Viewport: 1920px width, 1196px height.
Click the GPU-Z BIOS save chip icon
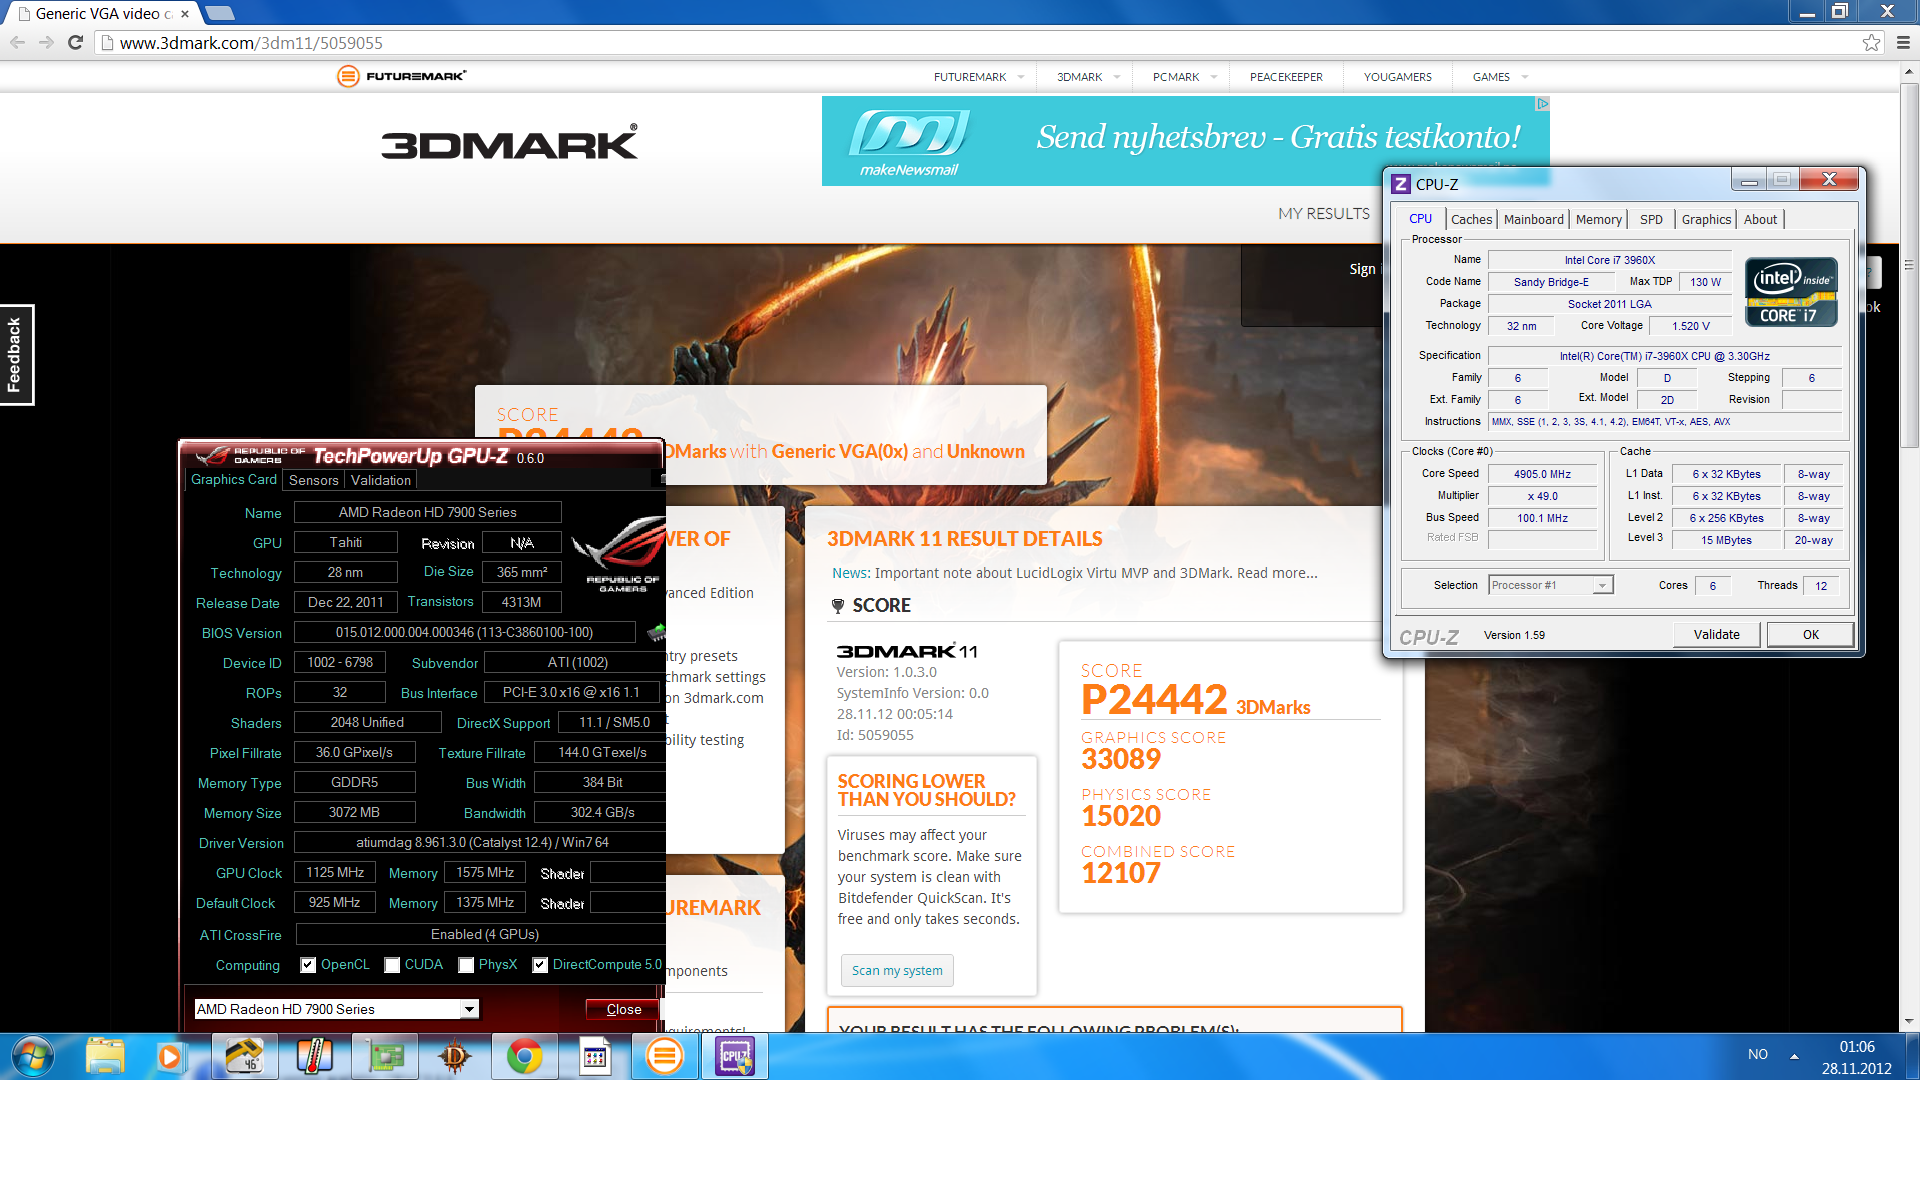[x=656, y=632]
